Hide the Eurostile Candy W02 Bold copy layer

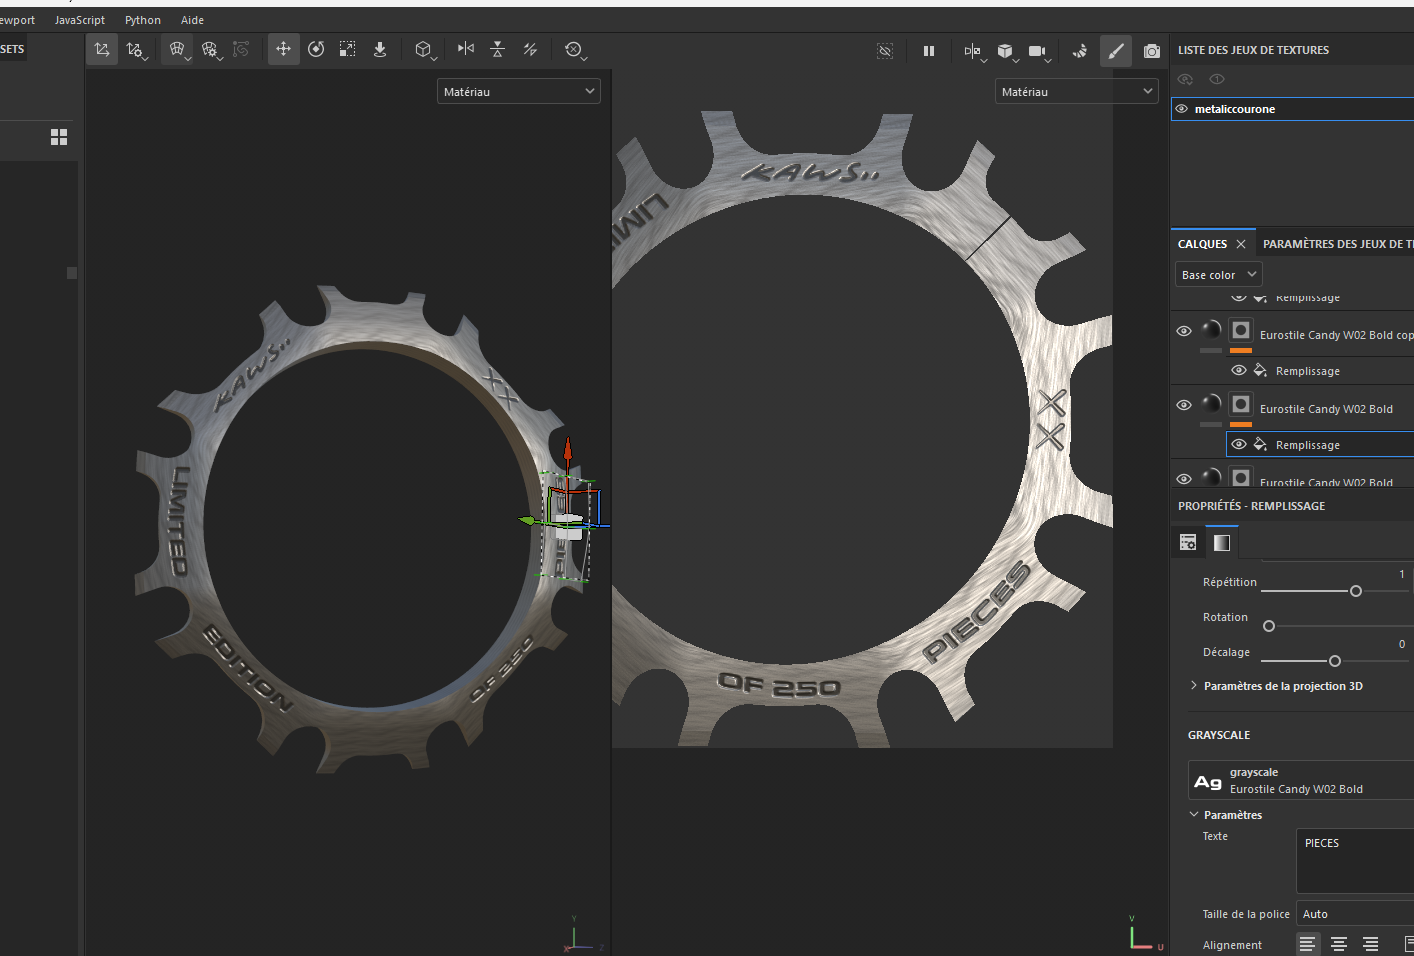(1184, 331)
